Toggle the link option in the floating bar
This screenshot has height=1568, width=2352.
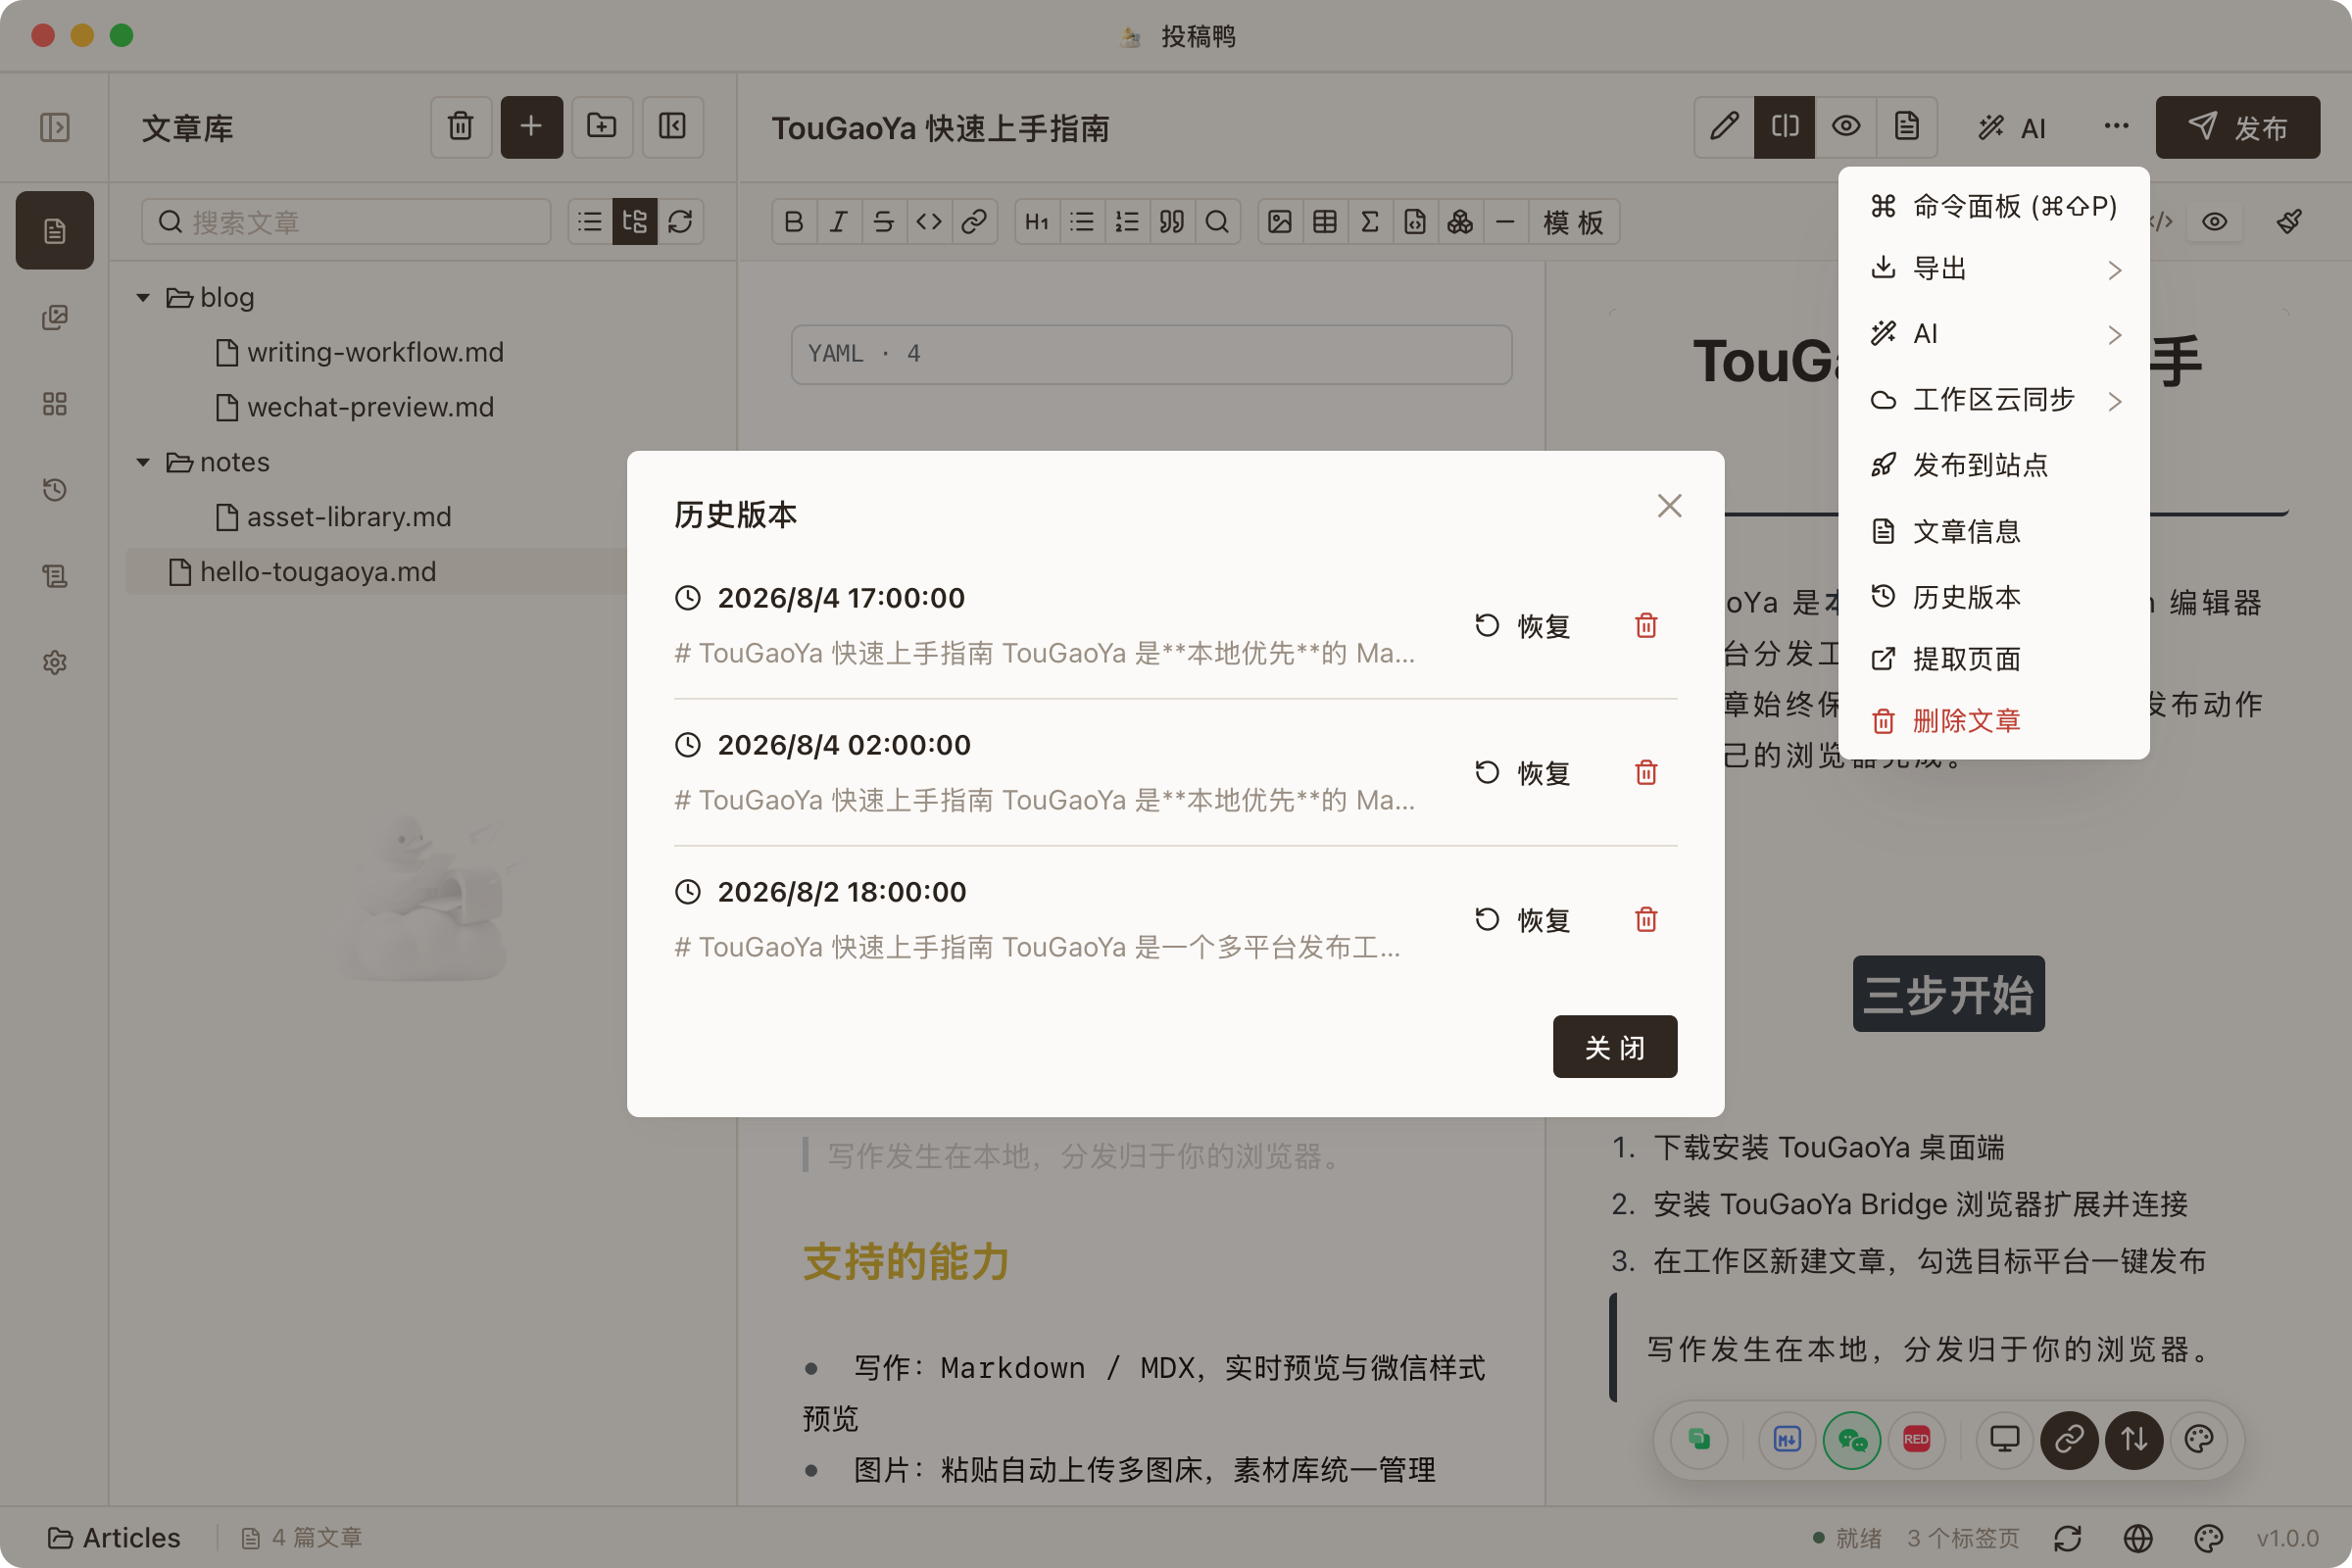pos(2069,1439)
